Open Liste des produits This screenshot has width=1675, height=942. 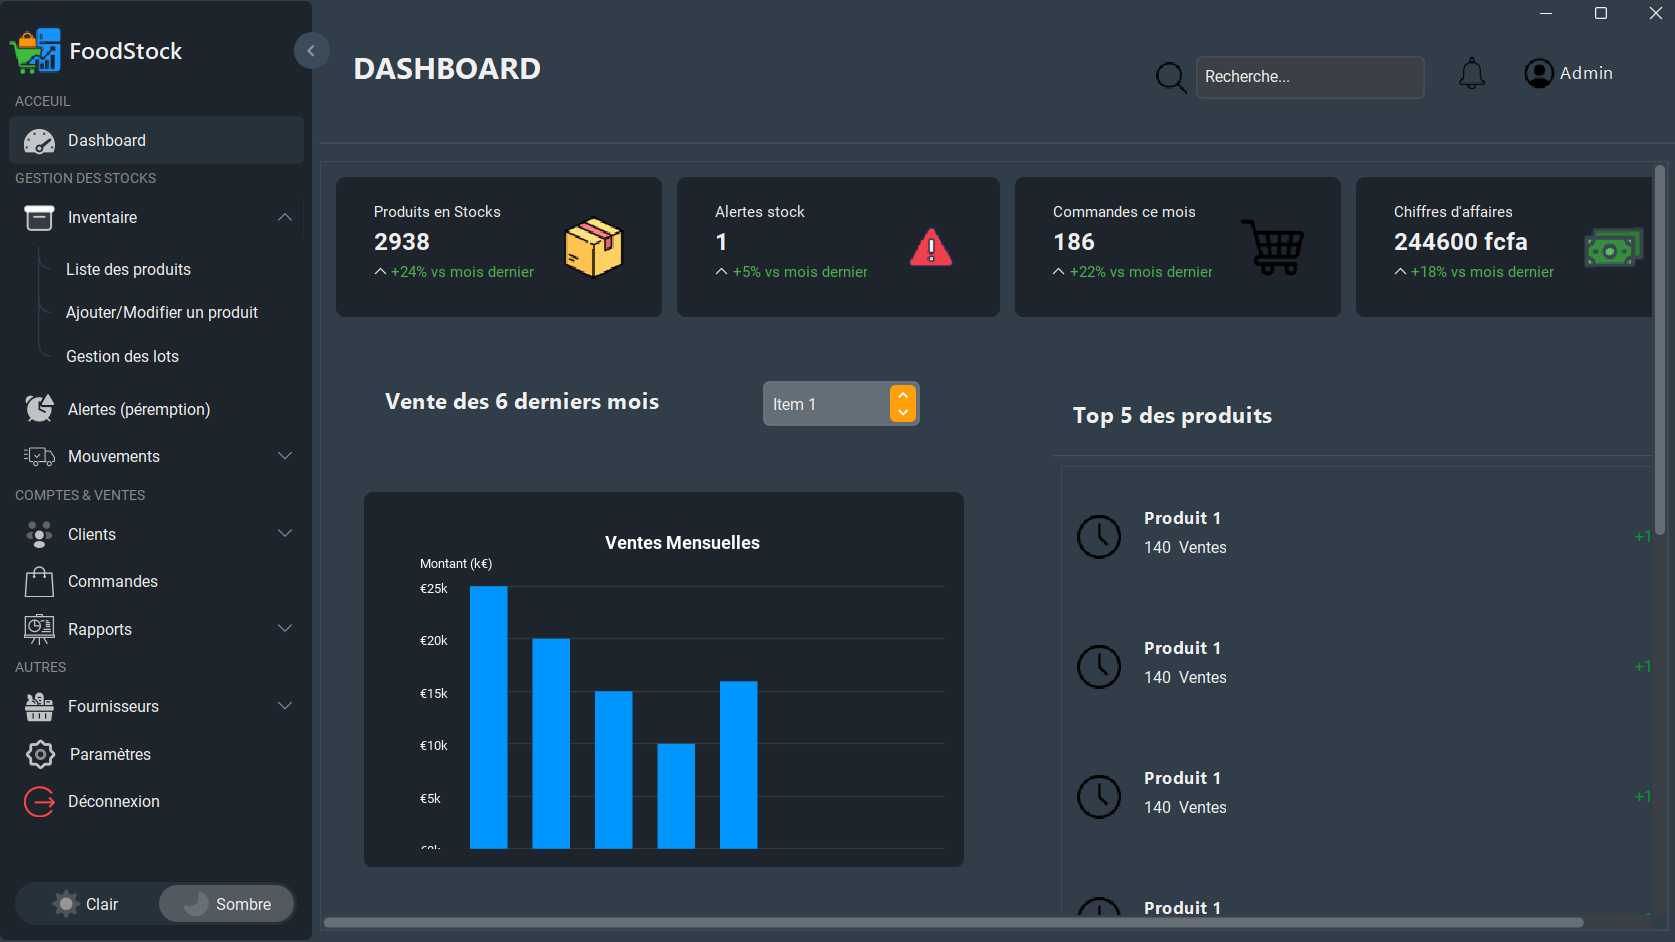(128, 269)
